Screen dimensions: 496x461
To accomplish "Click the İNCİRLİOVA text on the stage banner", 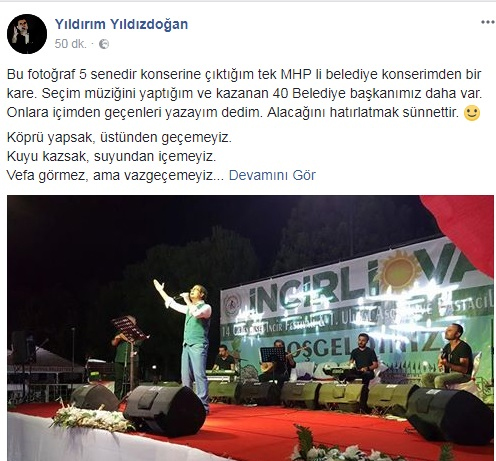I will coord(315,291).
